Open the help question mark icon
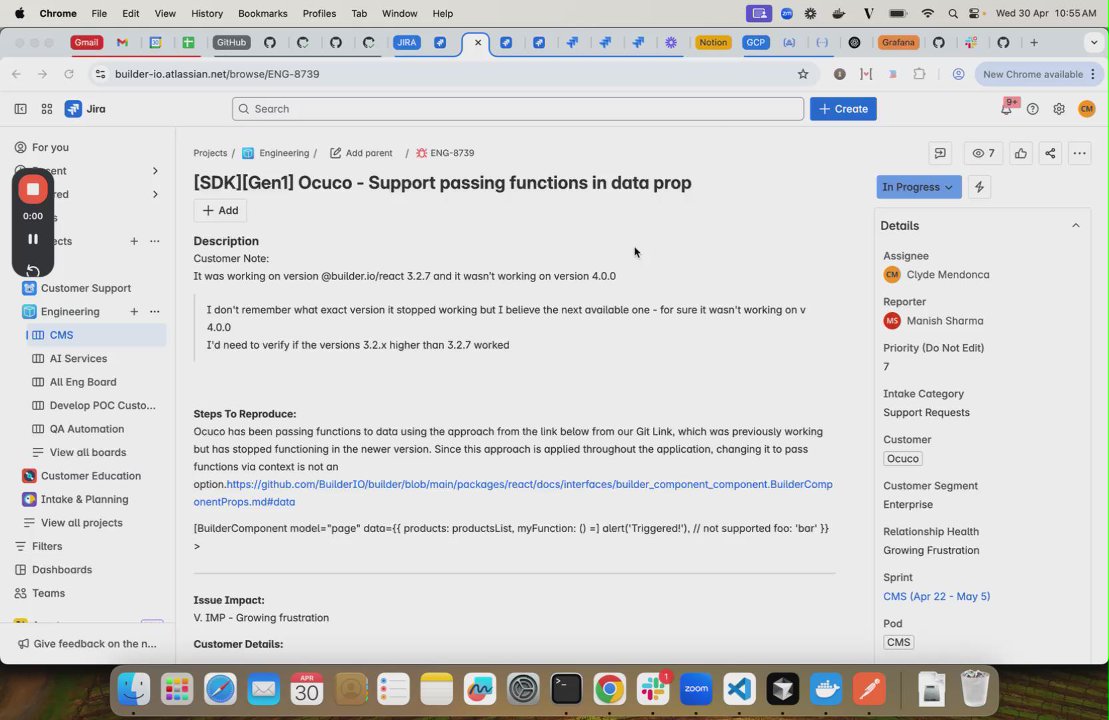This screenshot has width=1109, height=720. tap(1033, 109)
